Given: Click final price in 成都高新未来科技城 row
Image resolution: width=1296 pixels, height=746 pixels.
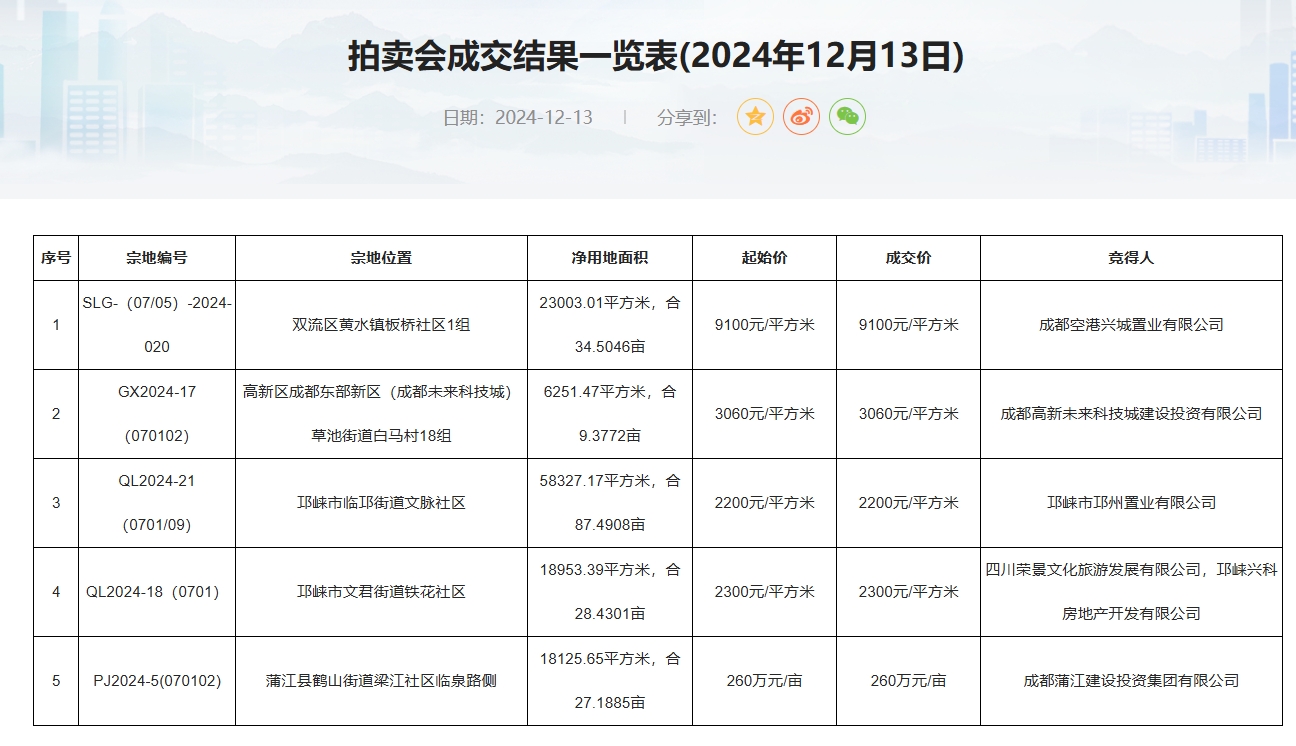Looking at the screenshot, I should click(908, 414).
